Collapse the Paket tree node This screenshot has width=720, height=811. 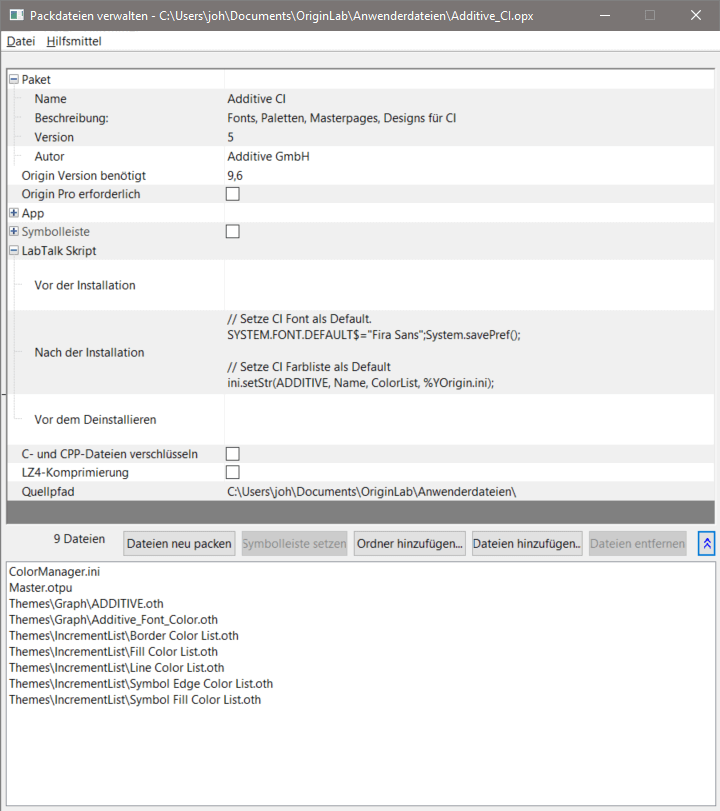pyautogui.click(x=14, y=79)
